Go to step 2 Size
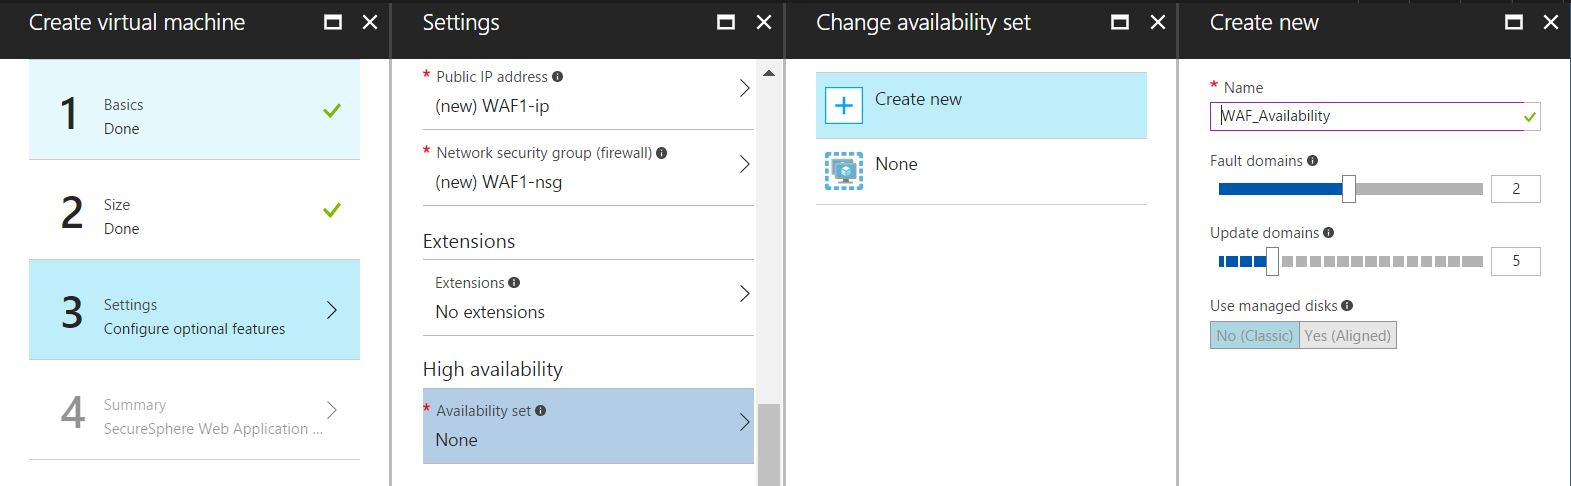The image size is (1571, 486). [194, 210]
